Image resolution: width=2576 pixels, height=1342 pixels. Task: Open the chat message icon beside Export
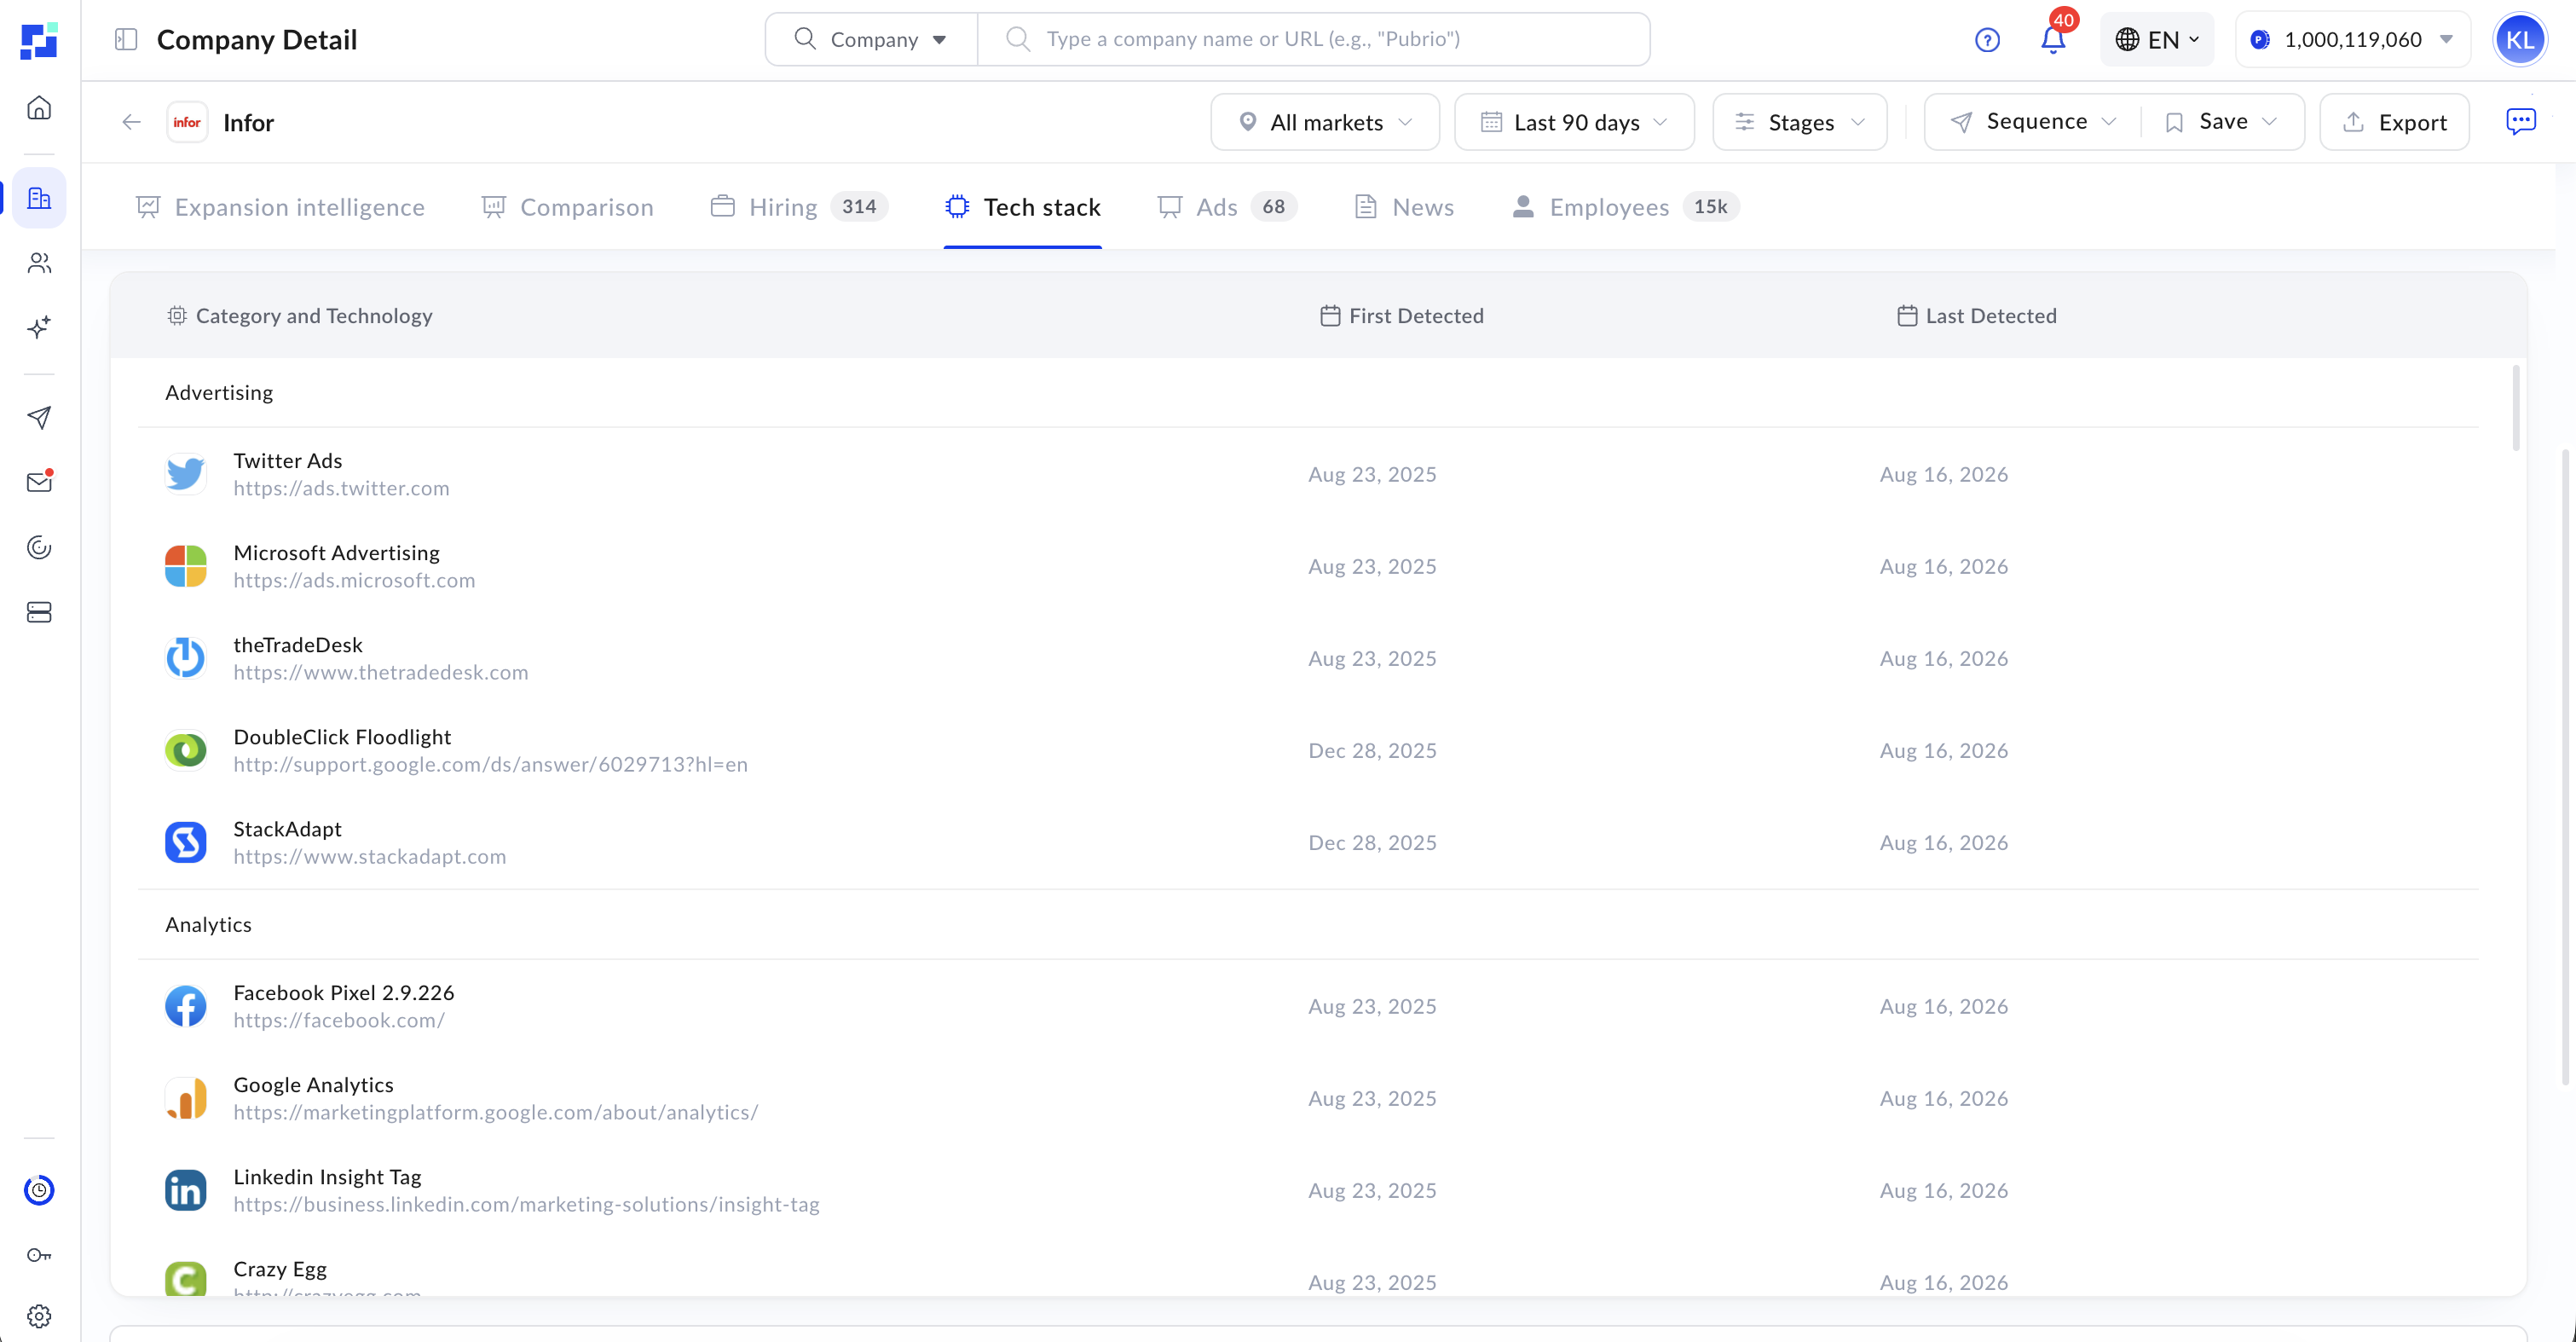click(2521, 122)
